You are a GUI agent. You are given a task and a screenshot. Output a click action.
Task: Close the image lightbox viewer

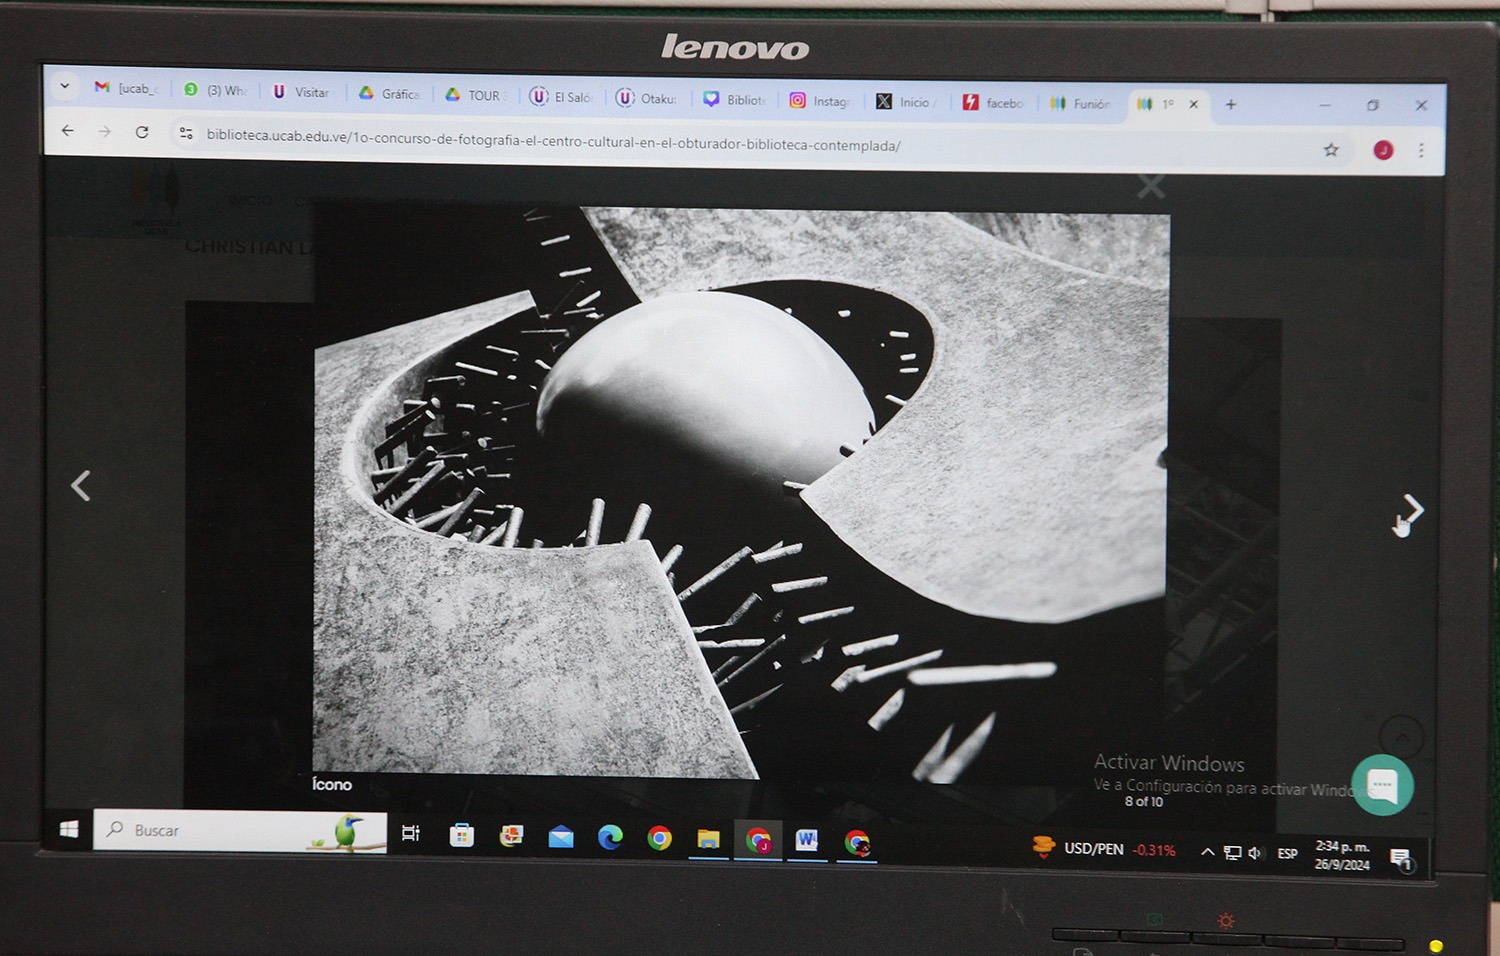coord(1151,187)
